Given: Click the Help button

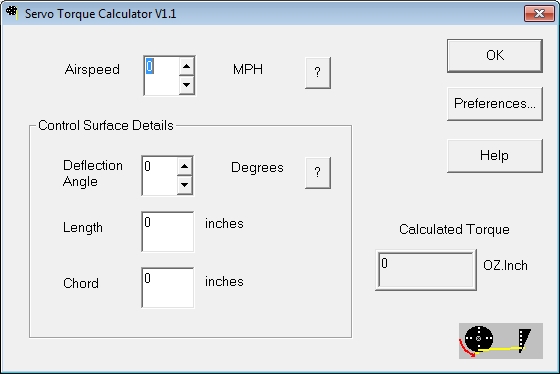Looking at the screenshot, I should point(495,155).
